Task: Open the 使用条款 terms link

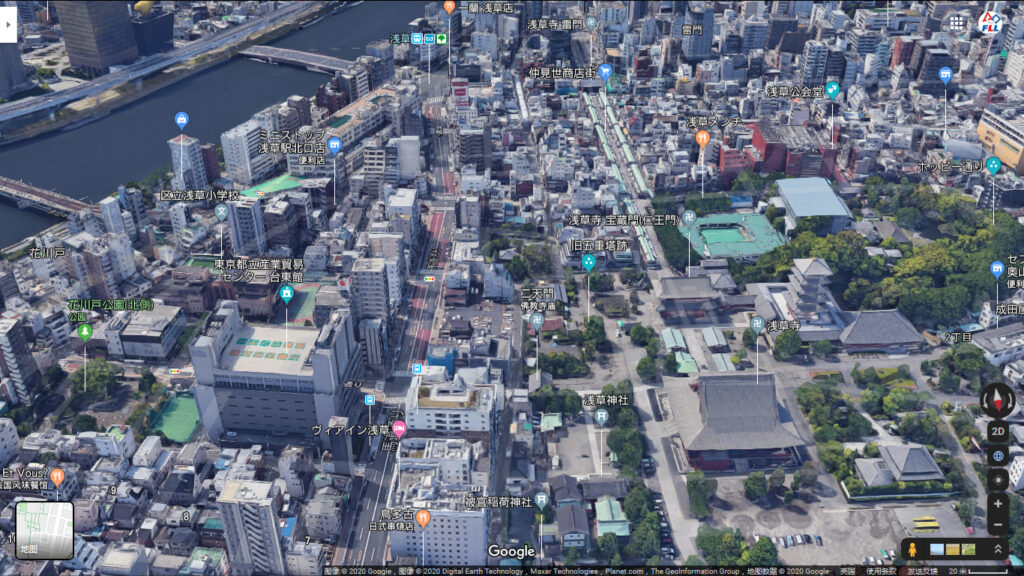Action: (880, 571)
